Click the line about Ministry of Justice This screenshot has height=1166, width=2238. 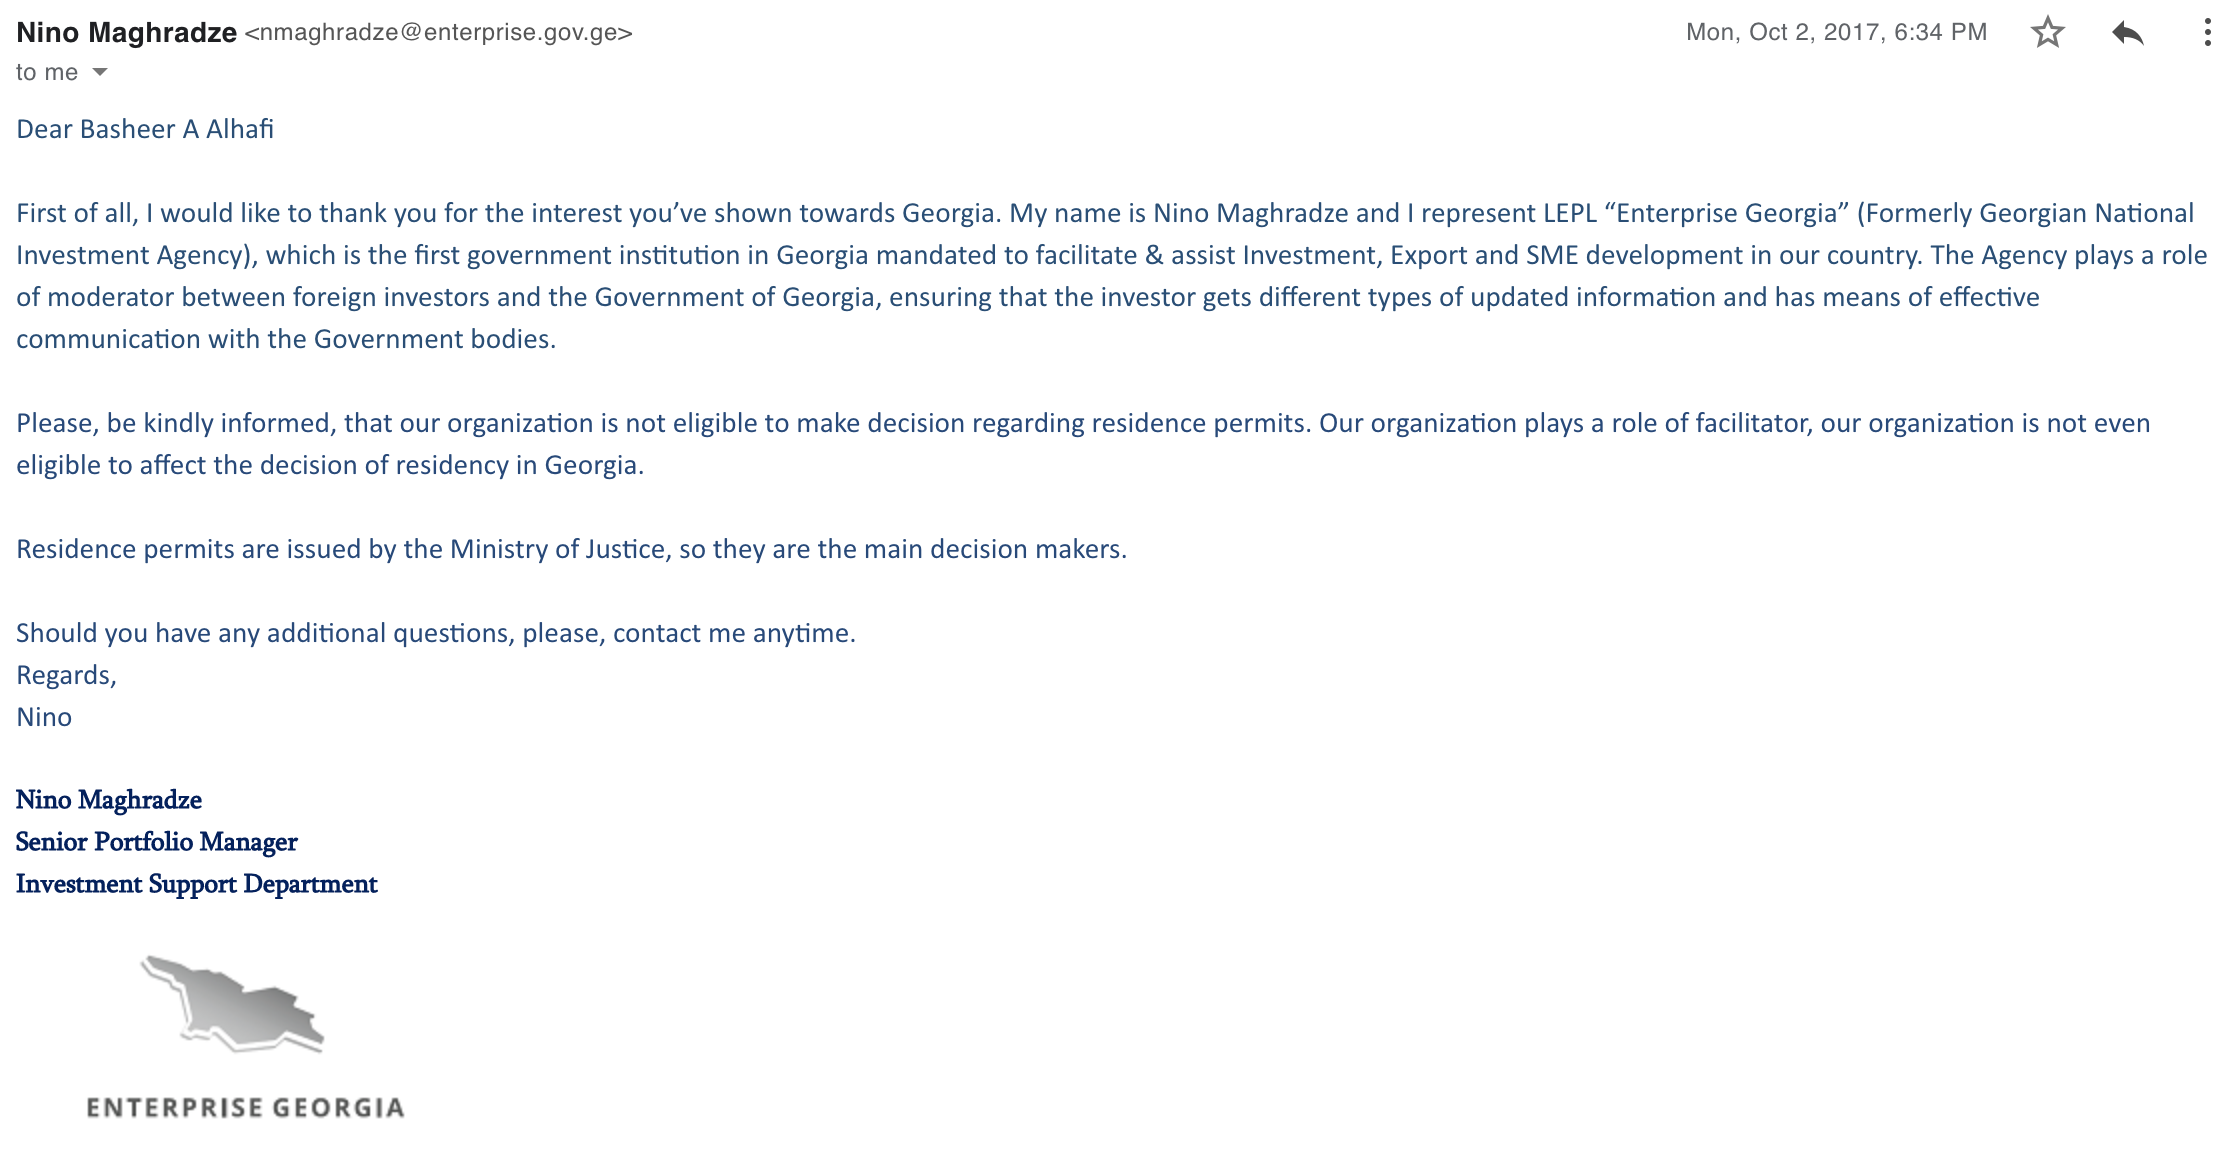pos(571,549)
